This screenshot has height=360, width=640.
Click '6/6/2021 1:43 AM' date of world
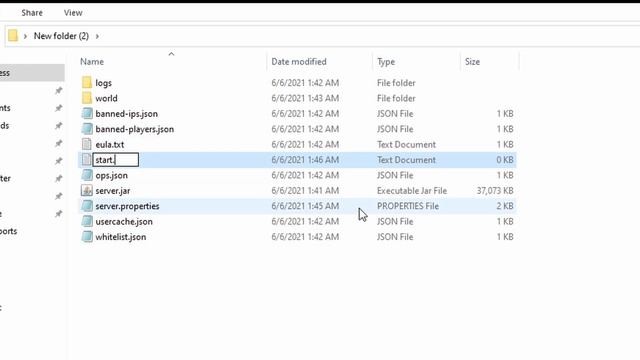pyautogui.click(x=305, y=98)
